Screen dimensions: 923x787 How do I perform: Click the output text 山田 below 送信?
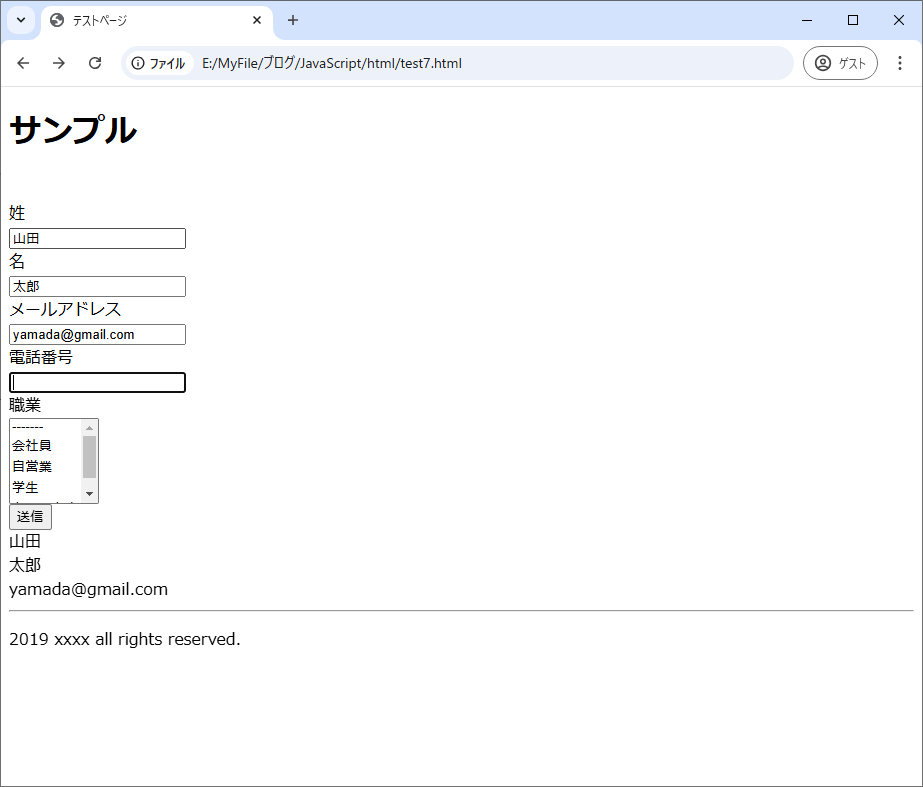(25, 541)
